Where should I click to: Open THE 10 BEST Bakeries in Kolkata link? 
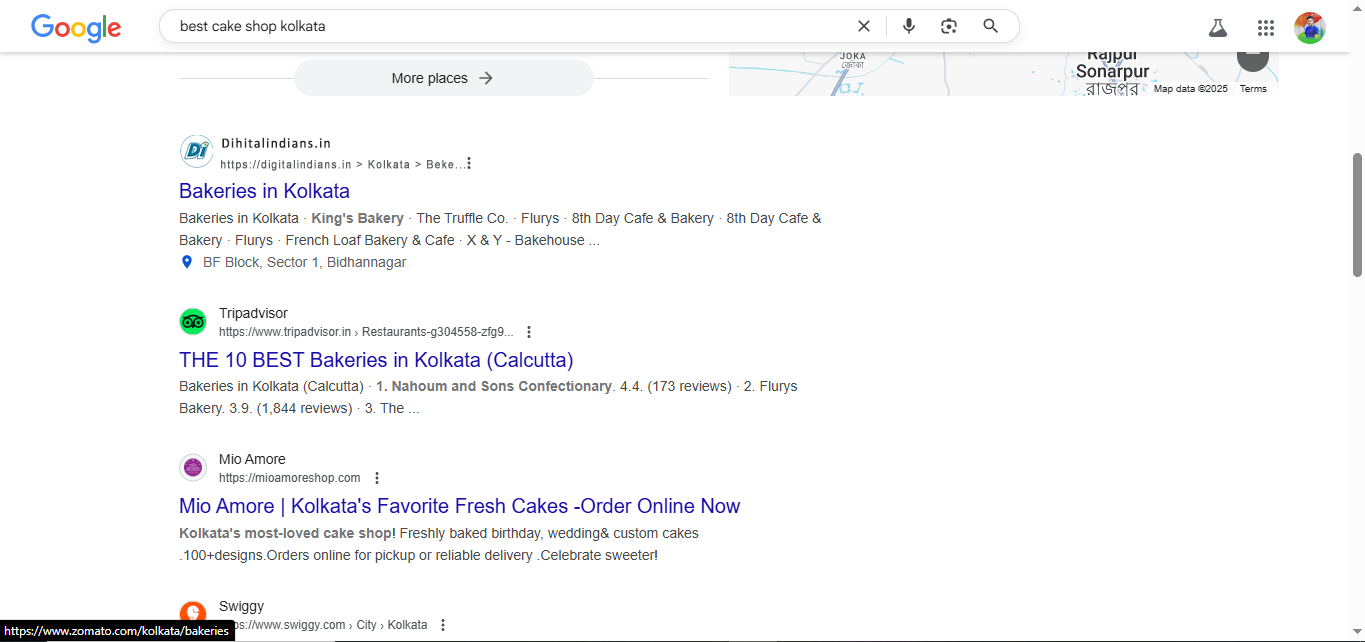click(x=376, y=360)
